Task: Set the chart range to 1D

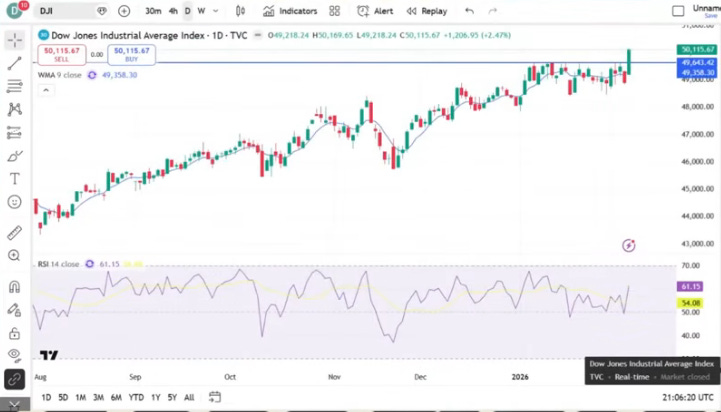Action: pos(46,397)
